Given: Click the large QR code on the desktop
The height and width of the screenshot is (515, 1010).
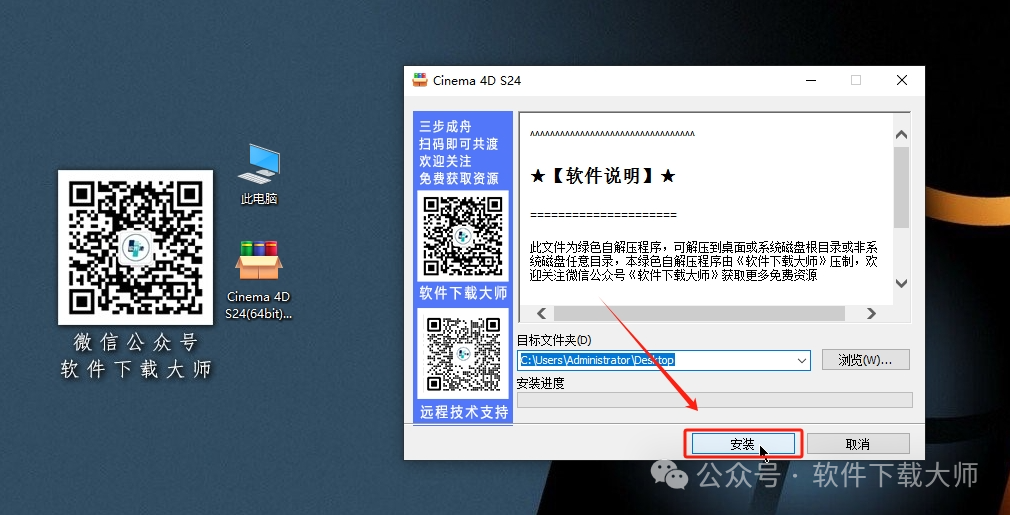Looking at the screenshot, I should (135, 247).
